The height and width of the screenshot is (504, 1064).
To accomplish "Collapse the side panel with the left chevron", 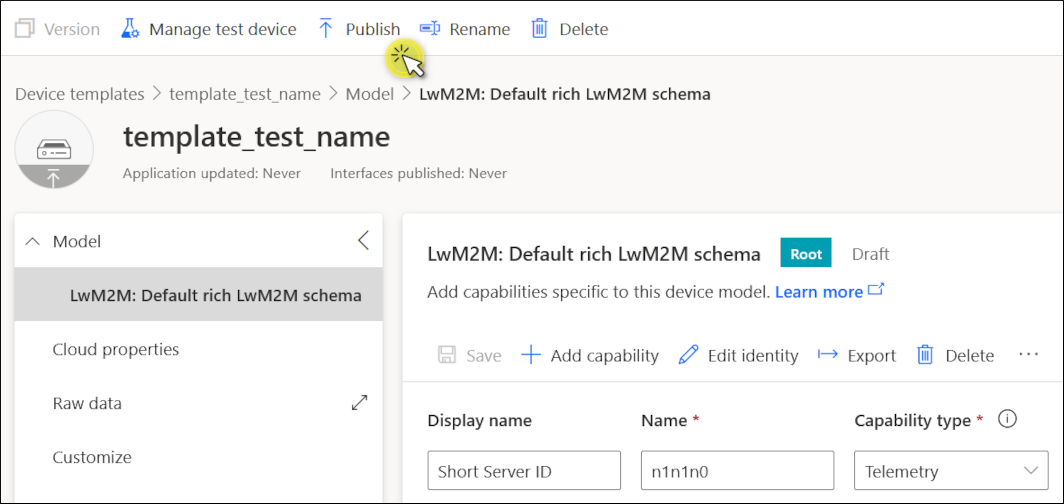I will point(363,240).
